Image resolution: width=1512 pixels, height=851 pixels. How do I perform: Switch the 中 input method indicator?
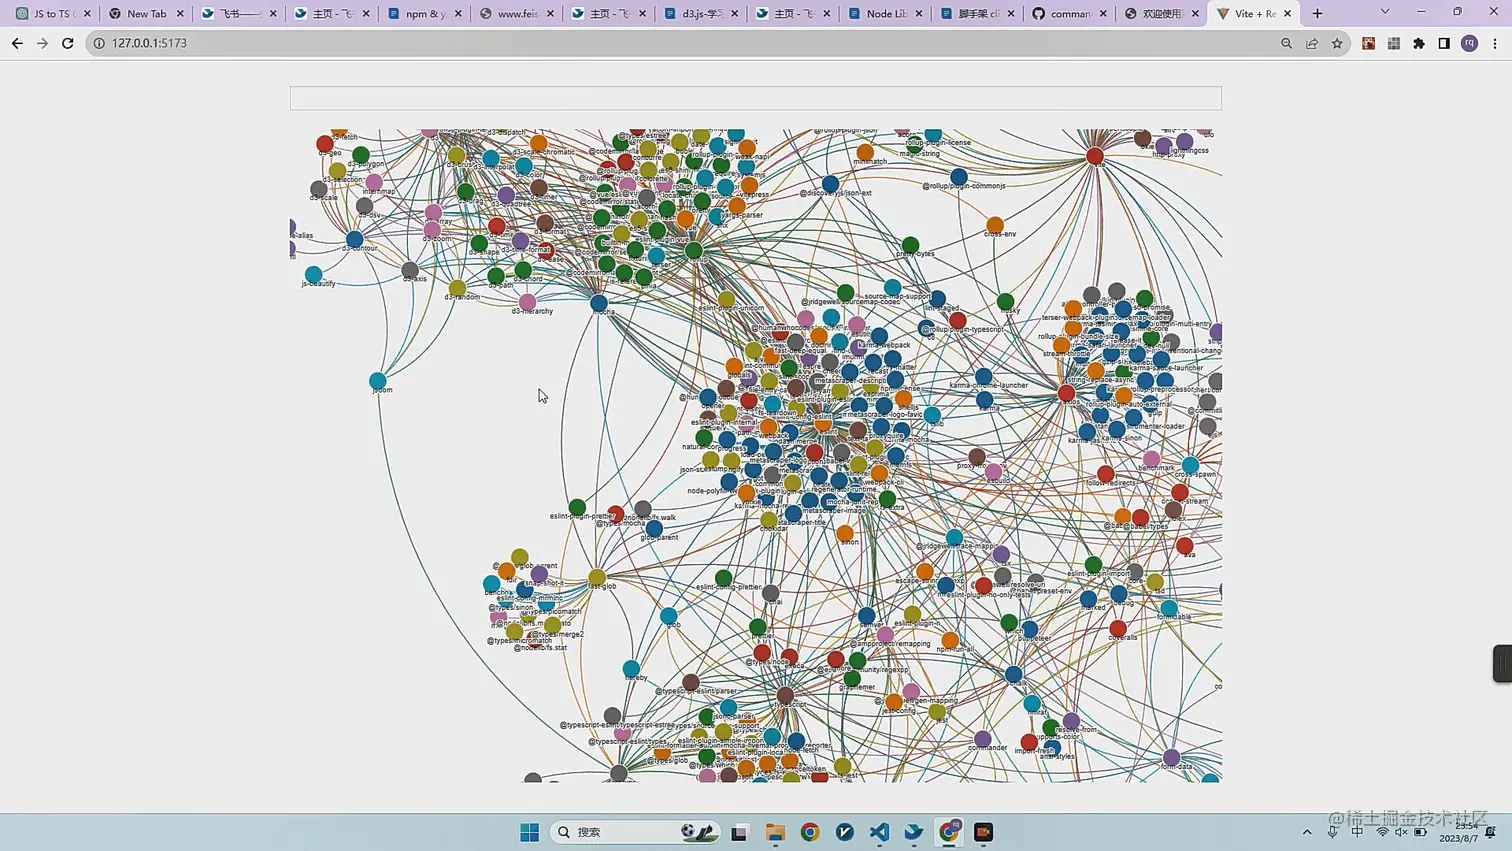pyautogui.click(x=1357, y=832)
